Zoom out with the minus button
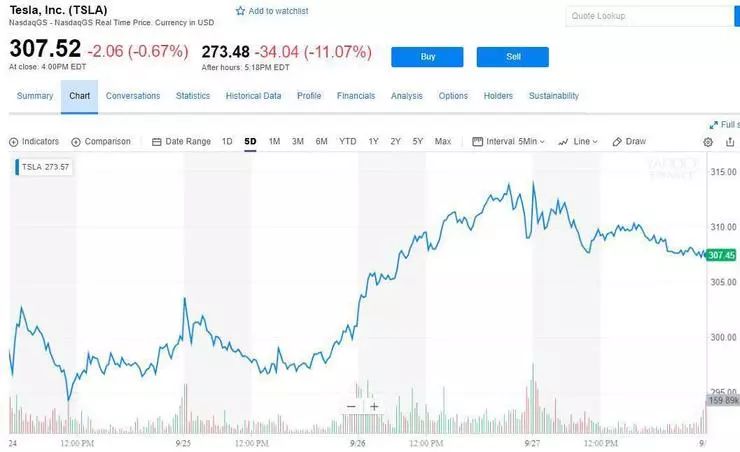Image resolution: width=740 pixels, height=452 pixels. pyautogui.click(x=351, y=407)
